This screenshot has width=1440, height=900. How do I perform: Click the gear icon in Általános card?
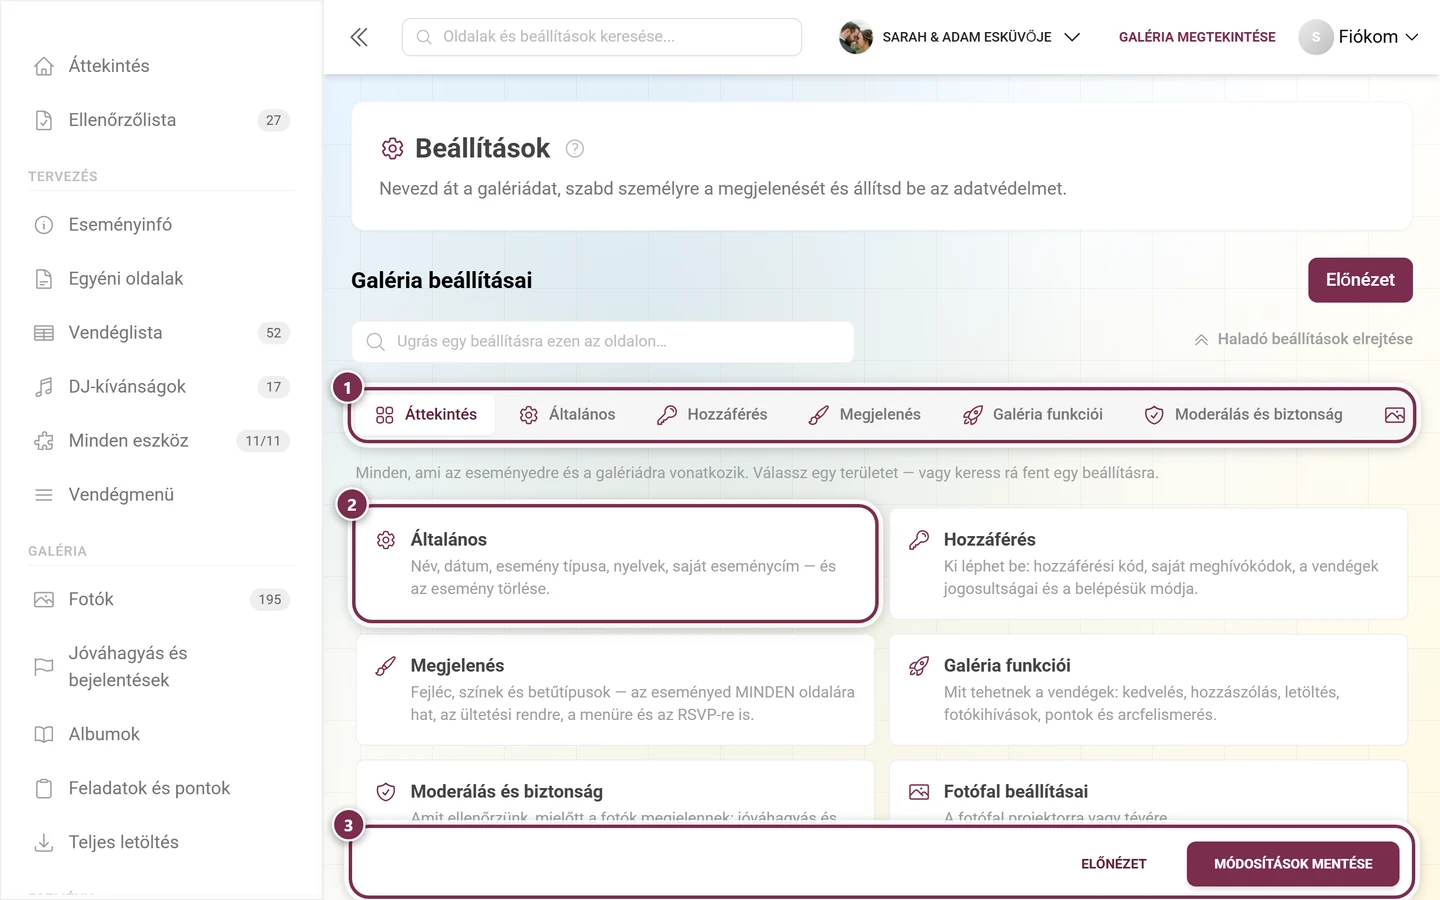point(386,540)
